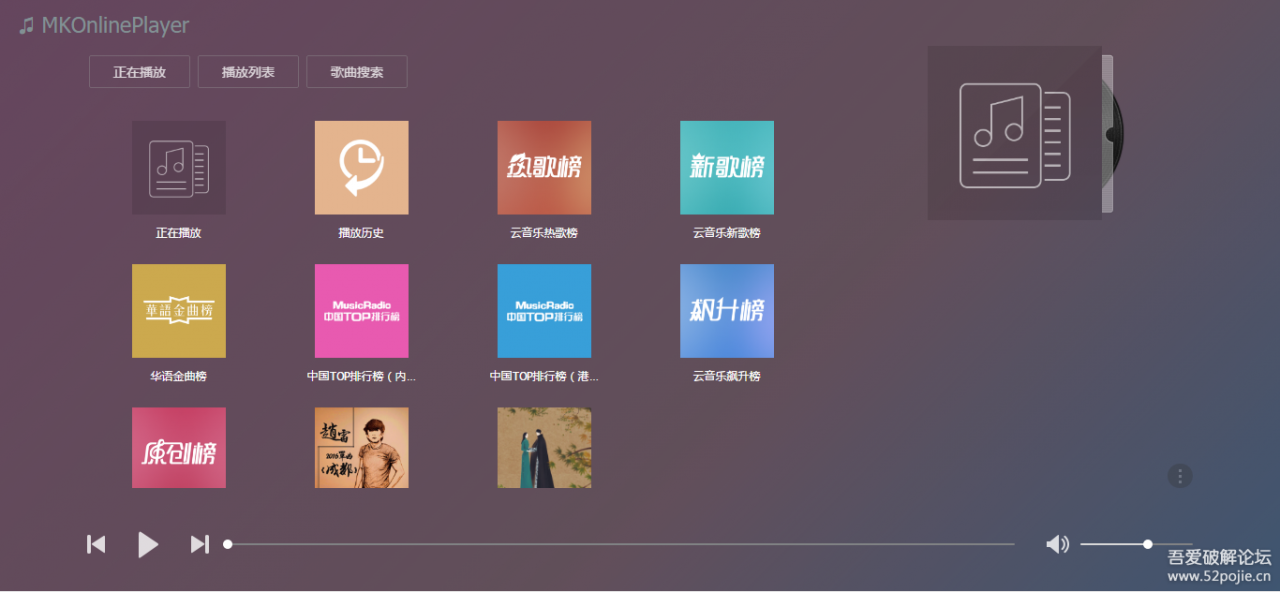
Task: Open the 云音乐热歌榜 cover
Action: (x=544, y=168)
